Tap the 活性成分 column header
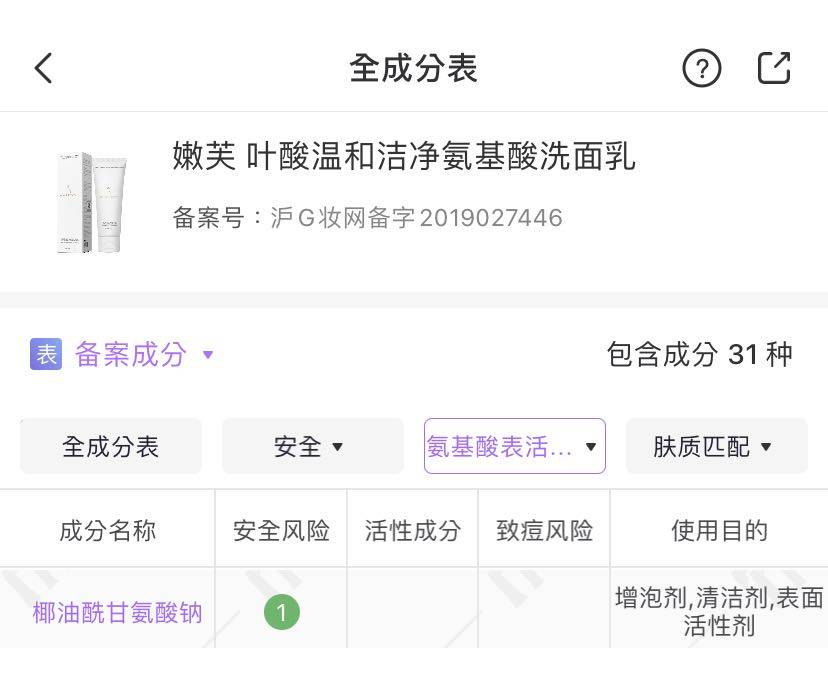The image size is (828, 684). coord(412,530)
